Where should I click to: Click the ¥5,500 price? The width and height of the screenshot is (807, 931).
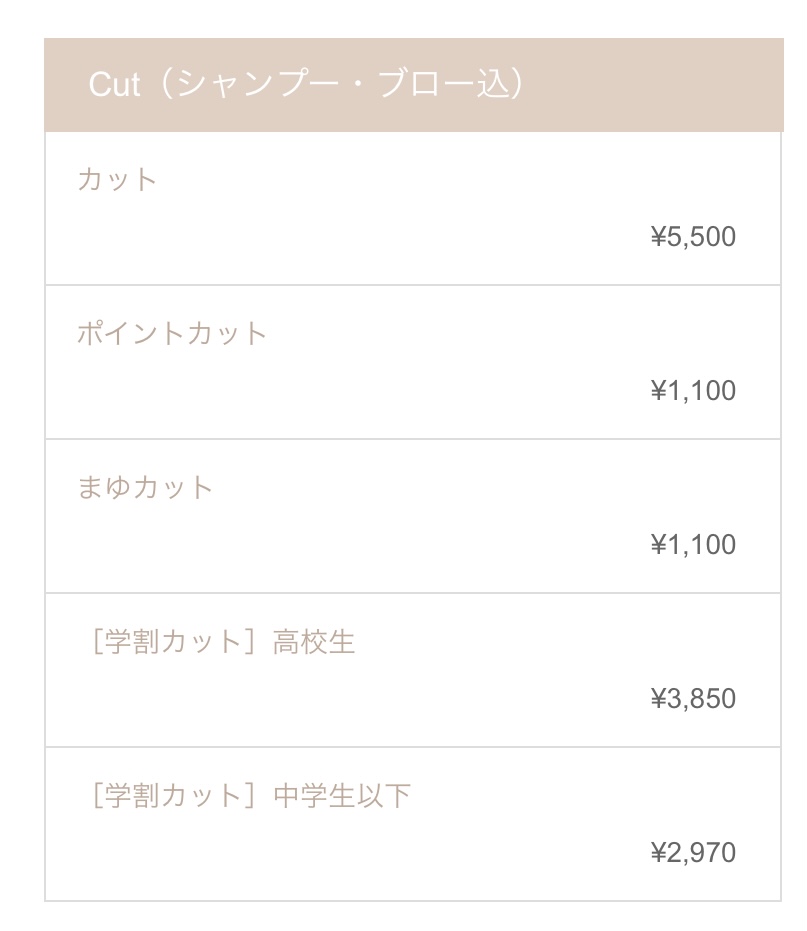point(693,236)
